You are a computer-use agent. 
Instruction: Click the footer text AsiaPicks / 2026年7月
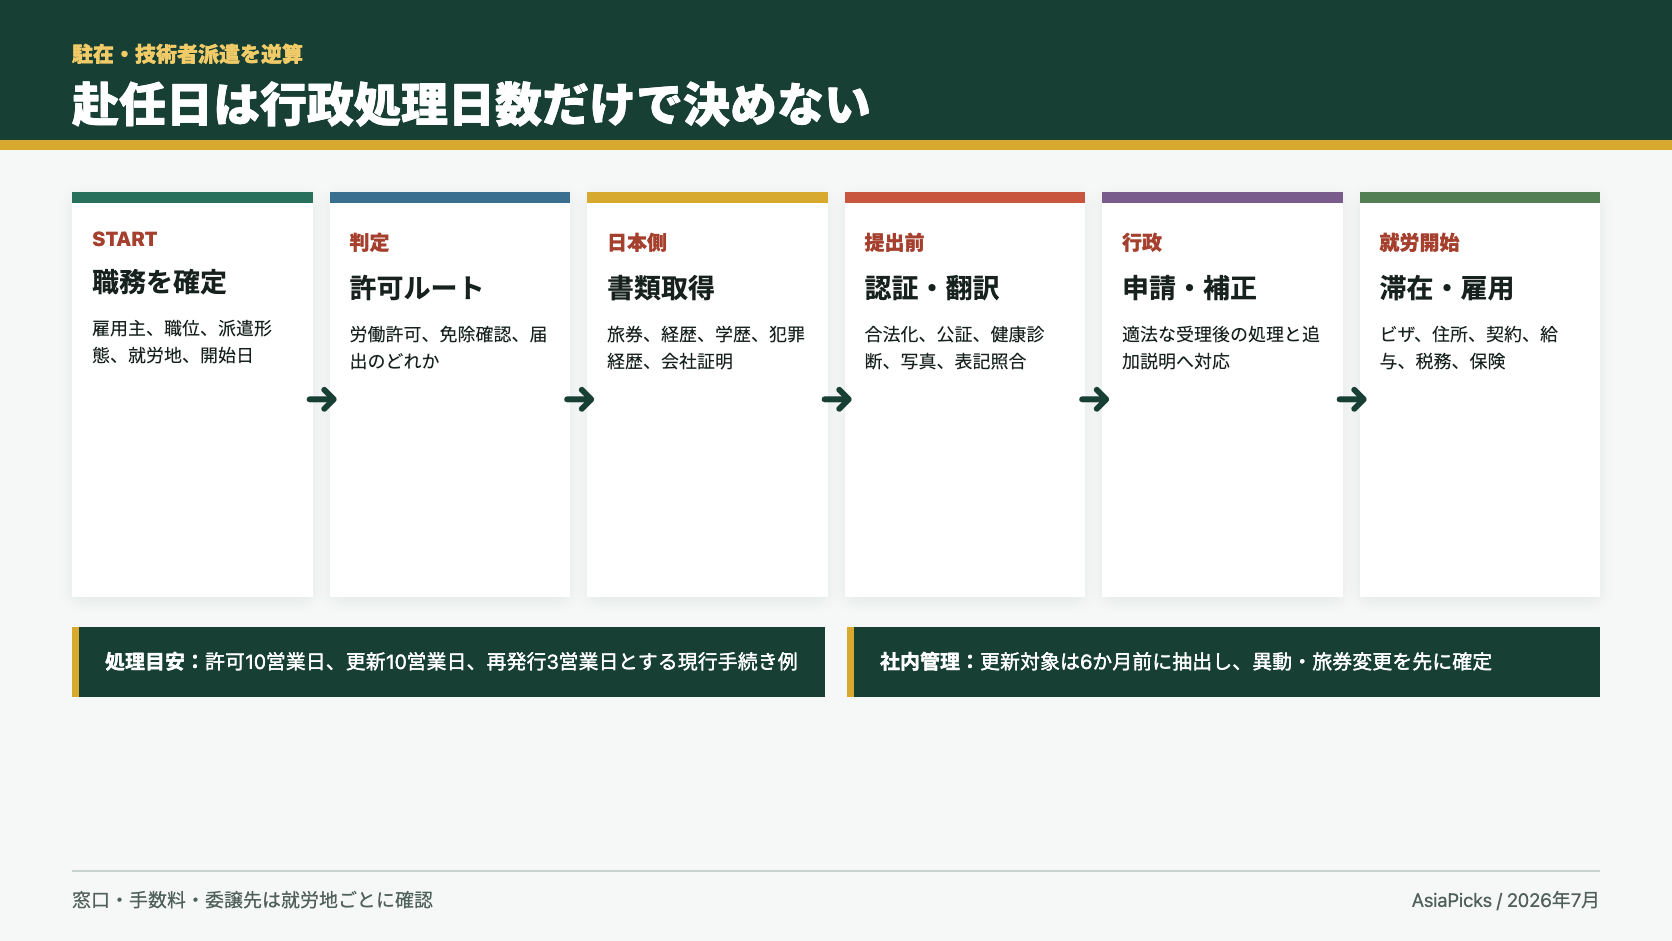[x=1505, y=900]
